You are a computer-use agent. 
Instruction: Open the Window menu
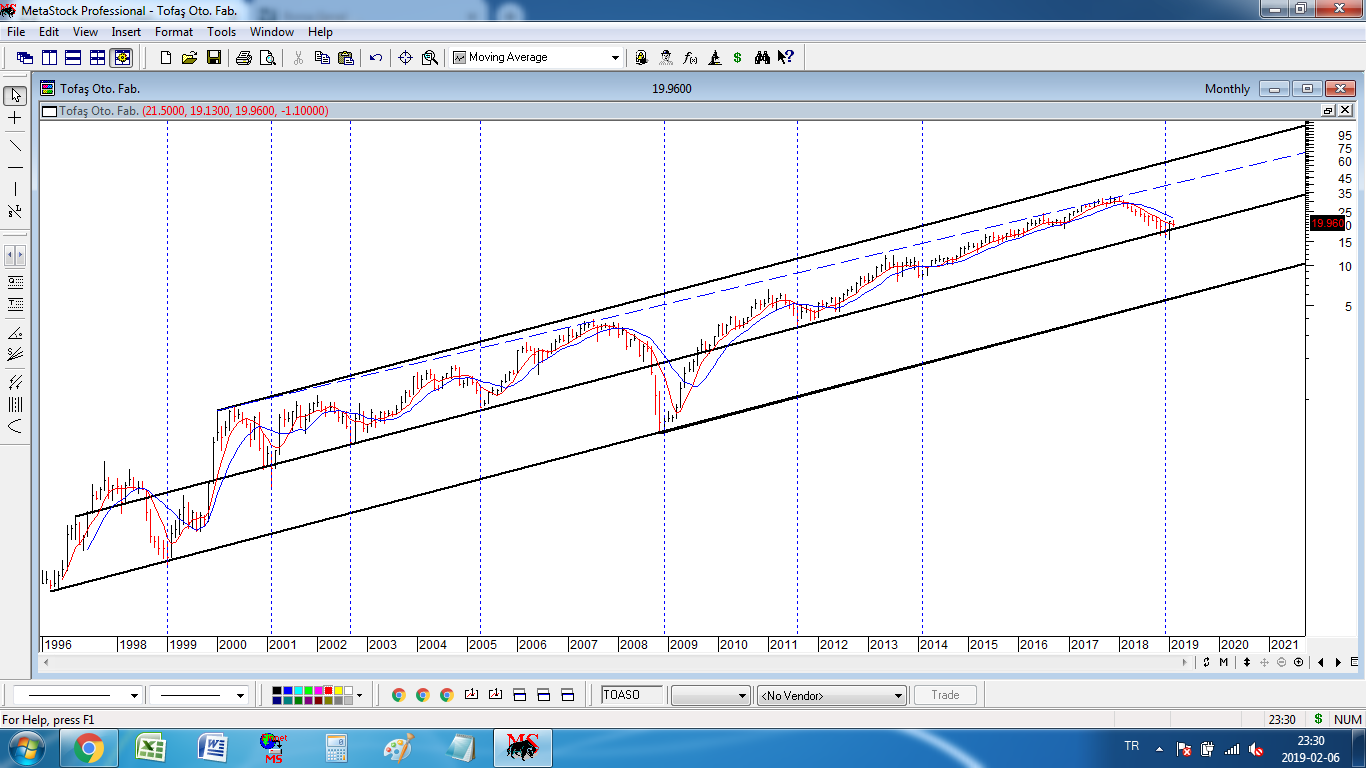(x=272, y=32)
